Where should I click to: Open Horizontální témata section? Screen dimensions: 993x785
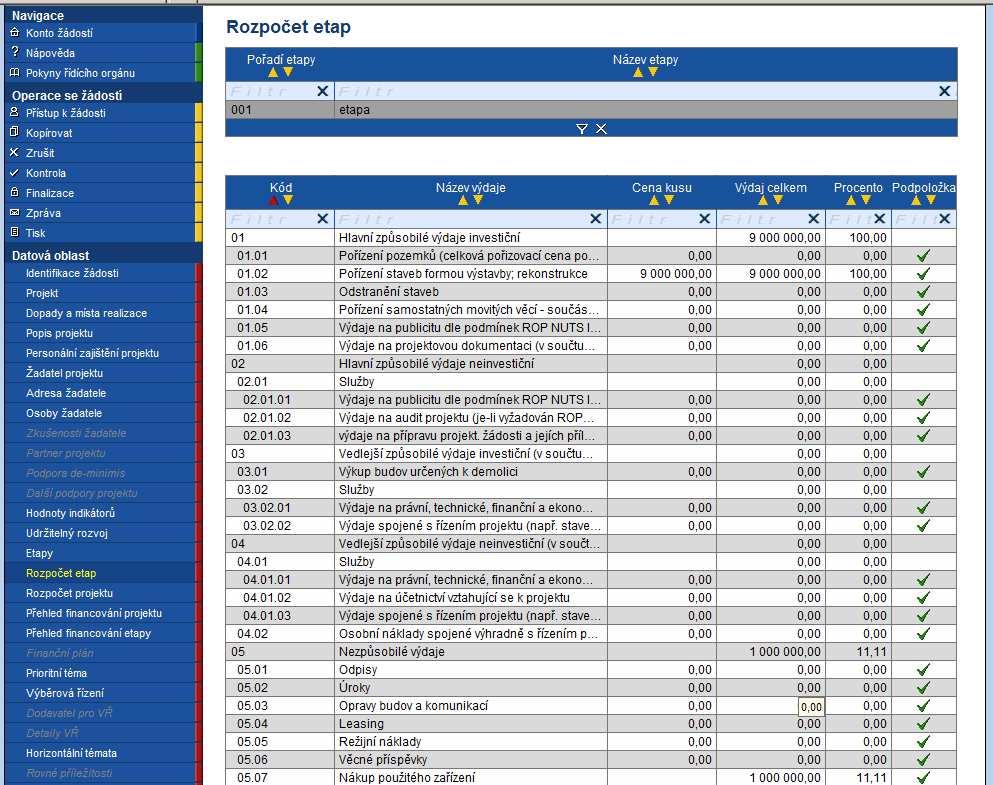(x=72, y=753)
